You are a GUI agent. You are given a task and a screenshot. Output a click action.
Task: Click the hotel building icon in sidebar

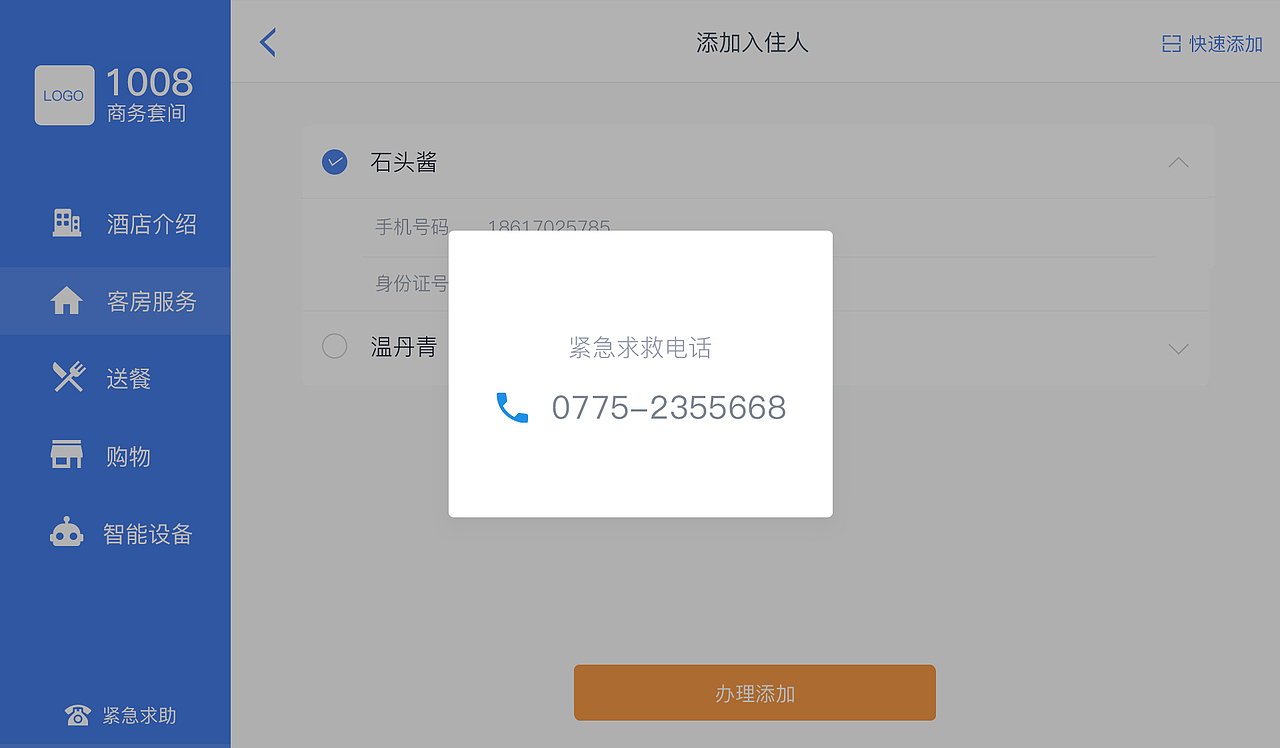pos(66,223)
